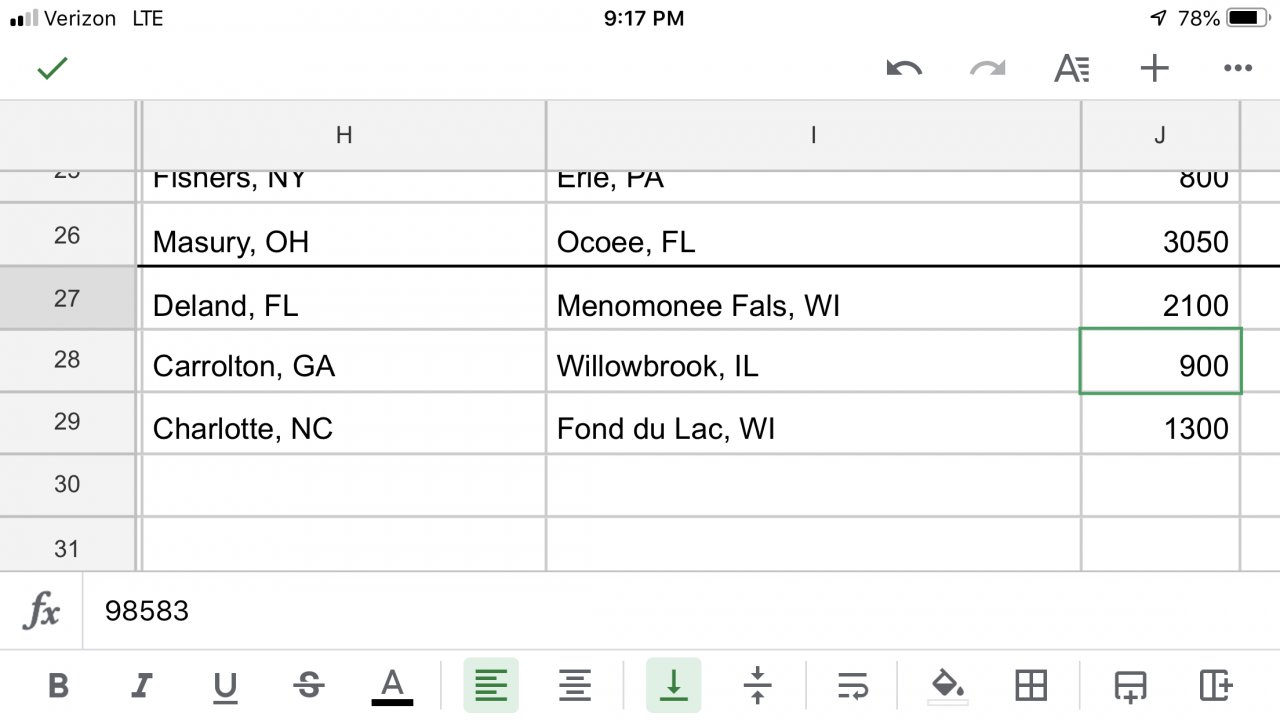Align cell content to vertical middle
The width and height of the screenshot is (1280, 720).
(x=757, y=686)
